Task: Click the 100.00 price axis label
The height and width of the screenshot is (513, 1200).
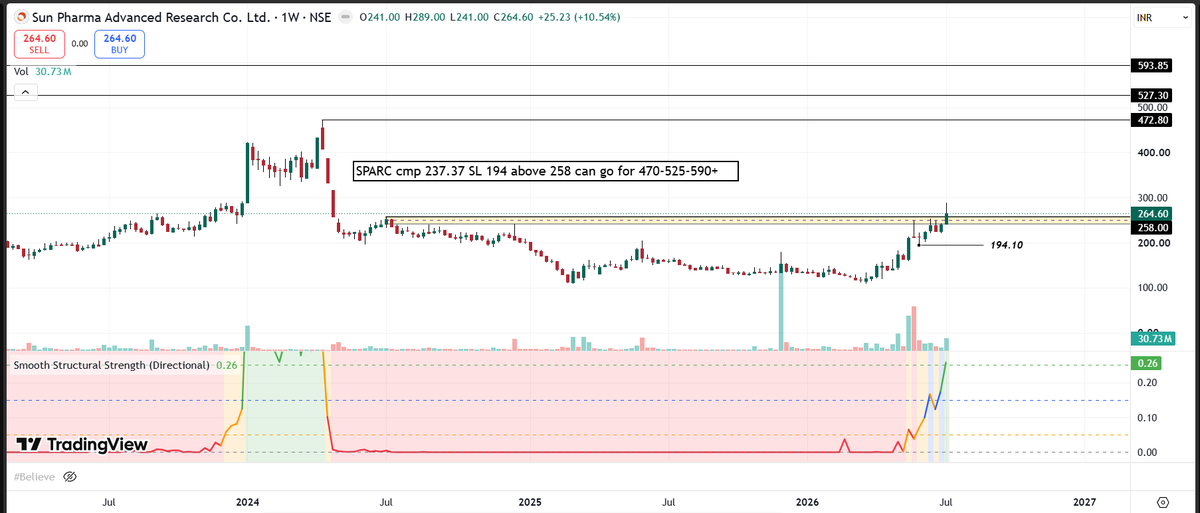Action: (1152, 288)
